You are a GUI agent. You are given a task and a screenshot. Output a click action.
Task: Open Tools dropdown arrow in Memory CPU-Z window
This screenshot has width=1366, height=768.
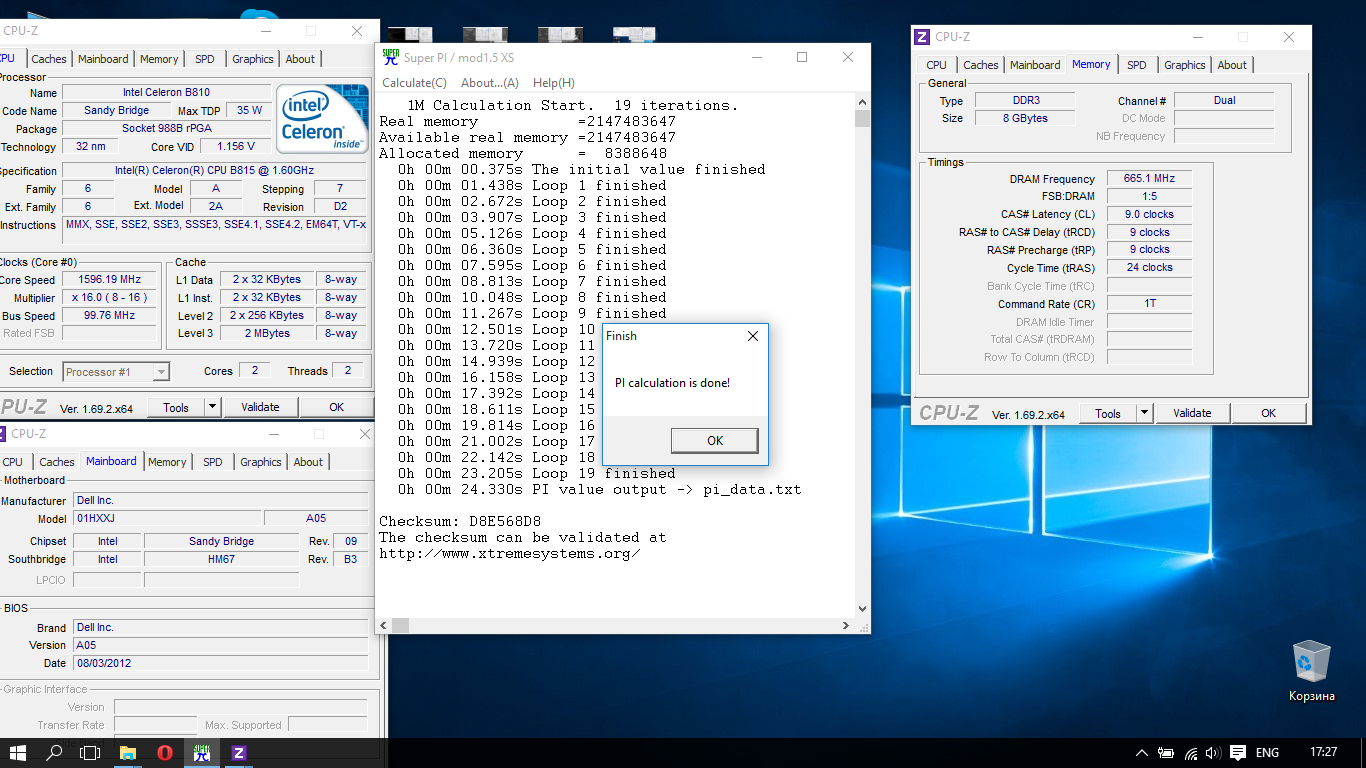pos(1145,413)
